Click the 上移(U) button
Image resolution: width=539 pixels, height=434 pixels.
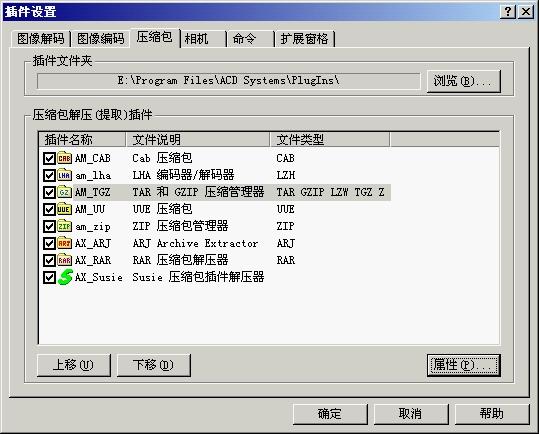pos(74,365)
